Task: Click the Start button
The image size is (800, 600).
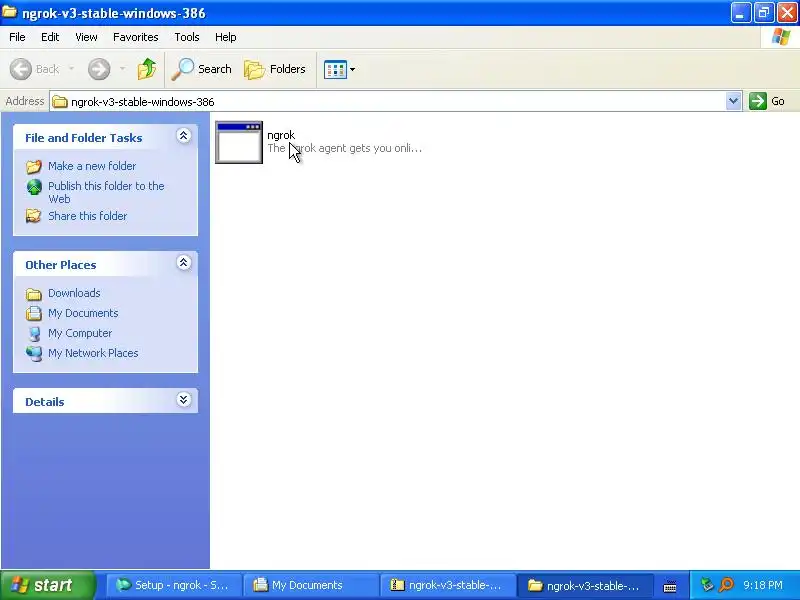Action: [47, 585]
